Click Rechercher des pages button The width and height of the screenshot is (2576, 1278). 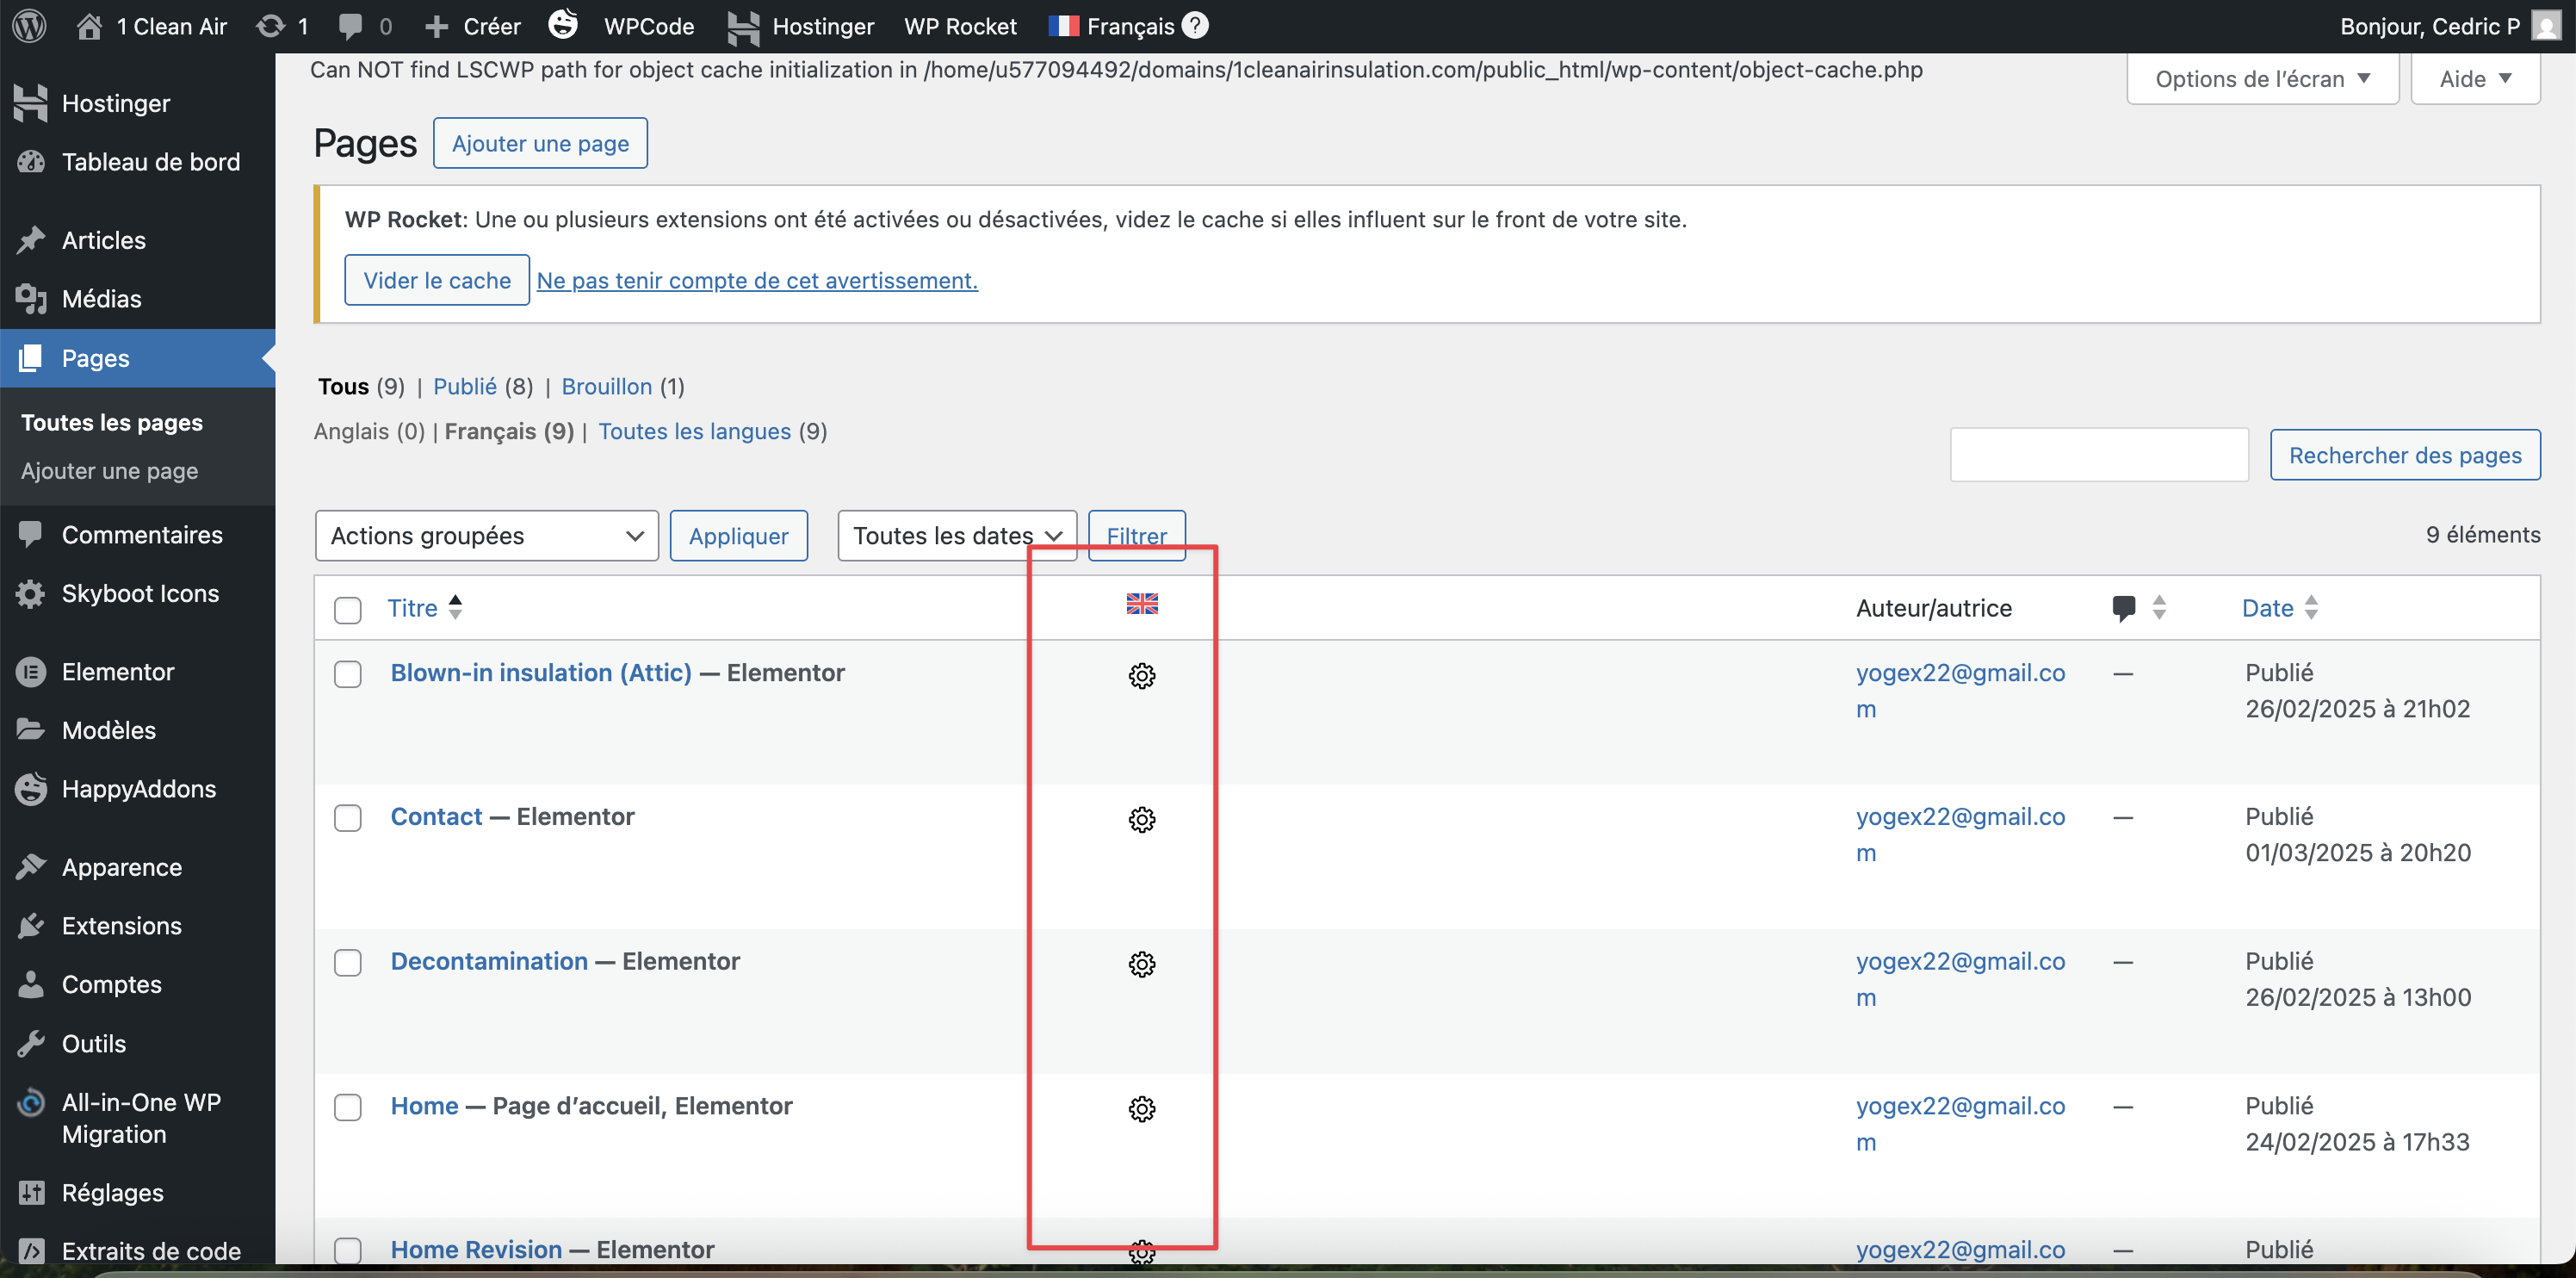tap(2405, 455)
